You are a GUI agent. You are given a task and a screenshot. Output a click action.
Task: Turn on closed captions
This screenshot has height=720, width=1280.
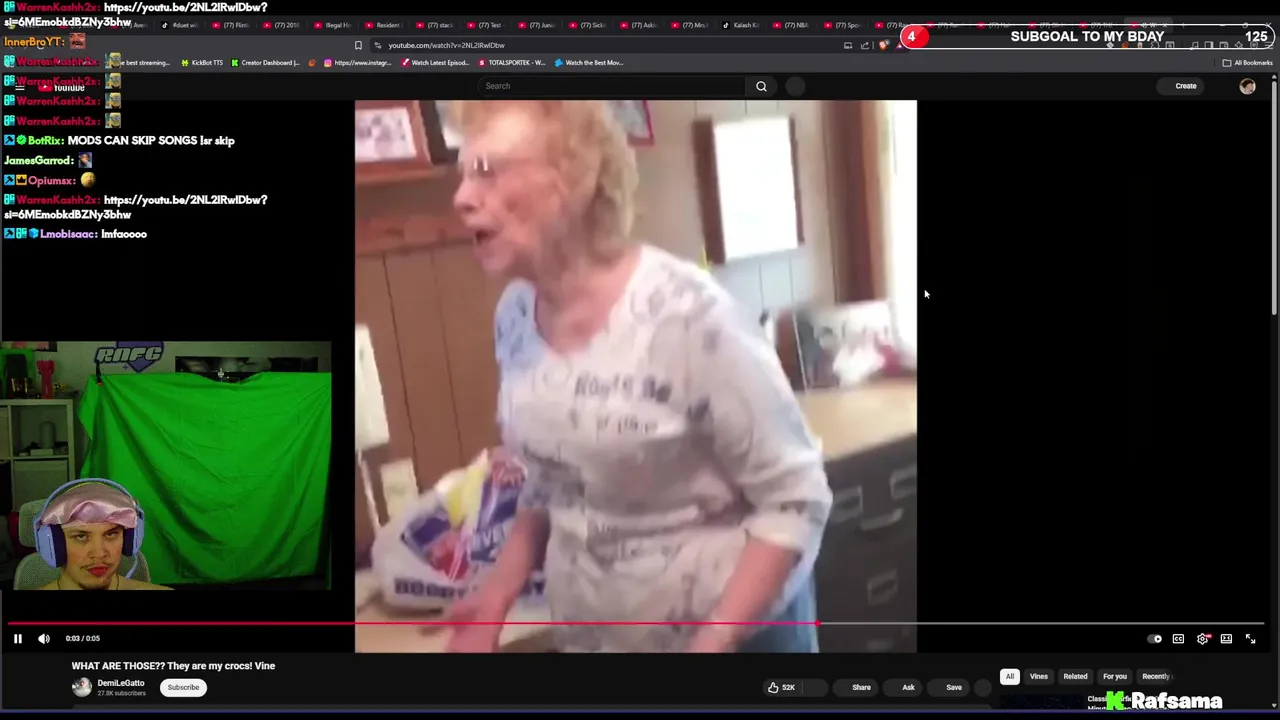1178,639
